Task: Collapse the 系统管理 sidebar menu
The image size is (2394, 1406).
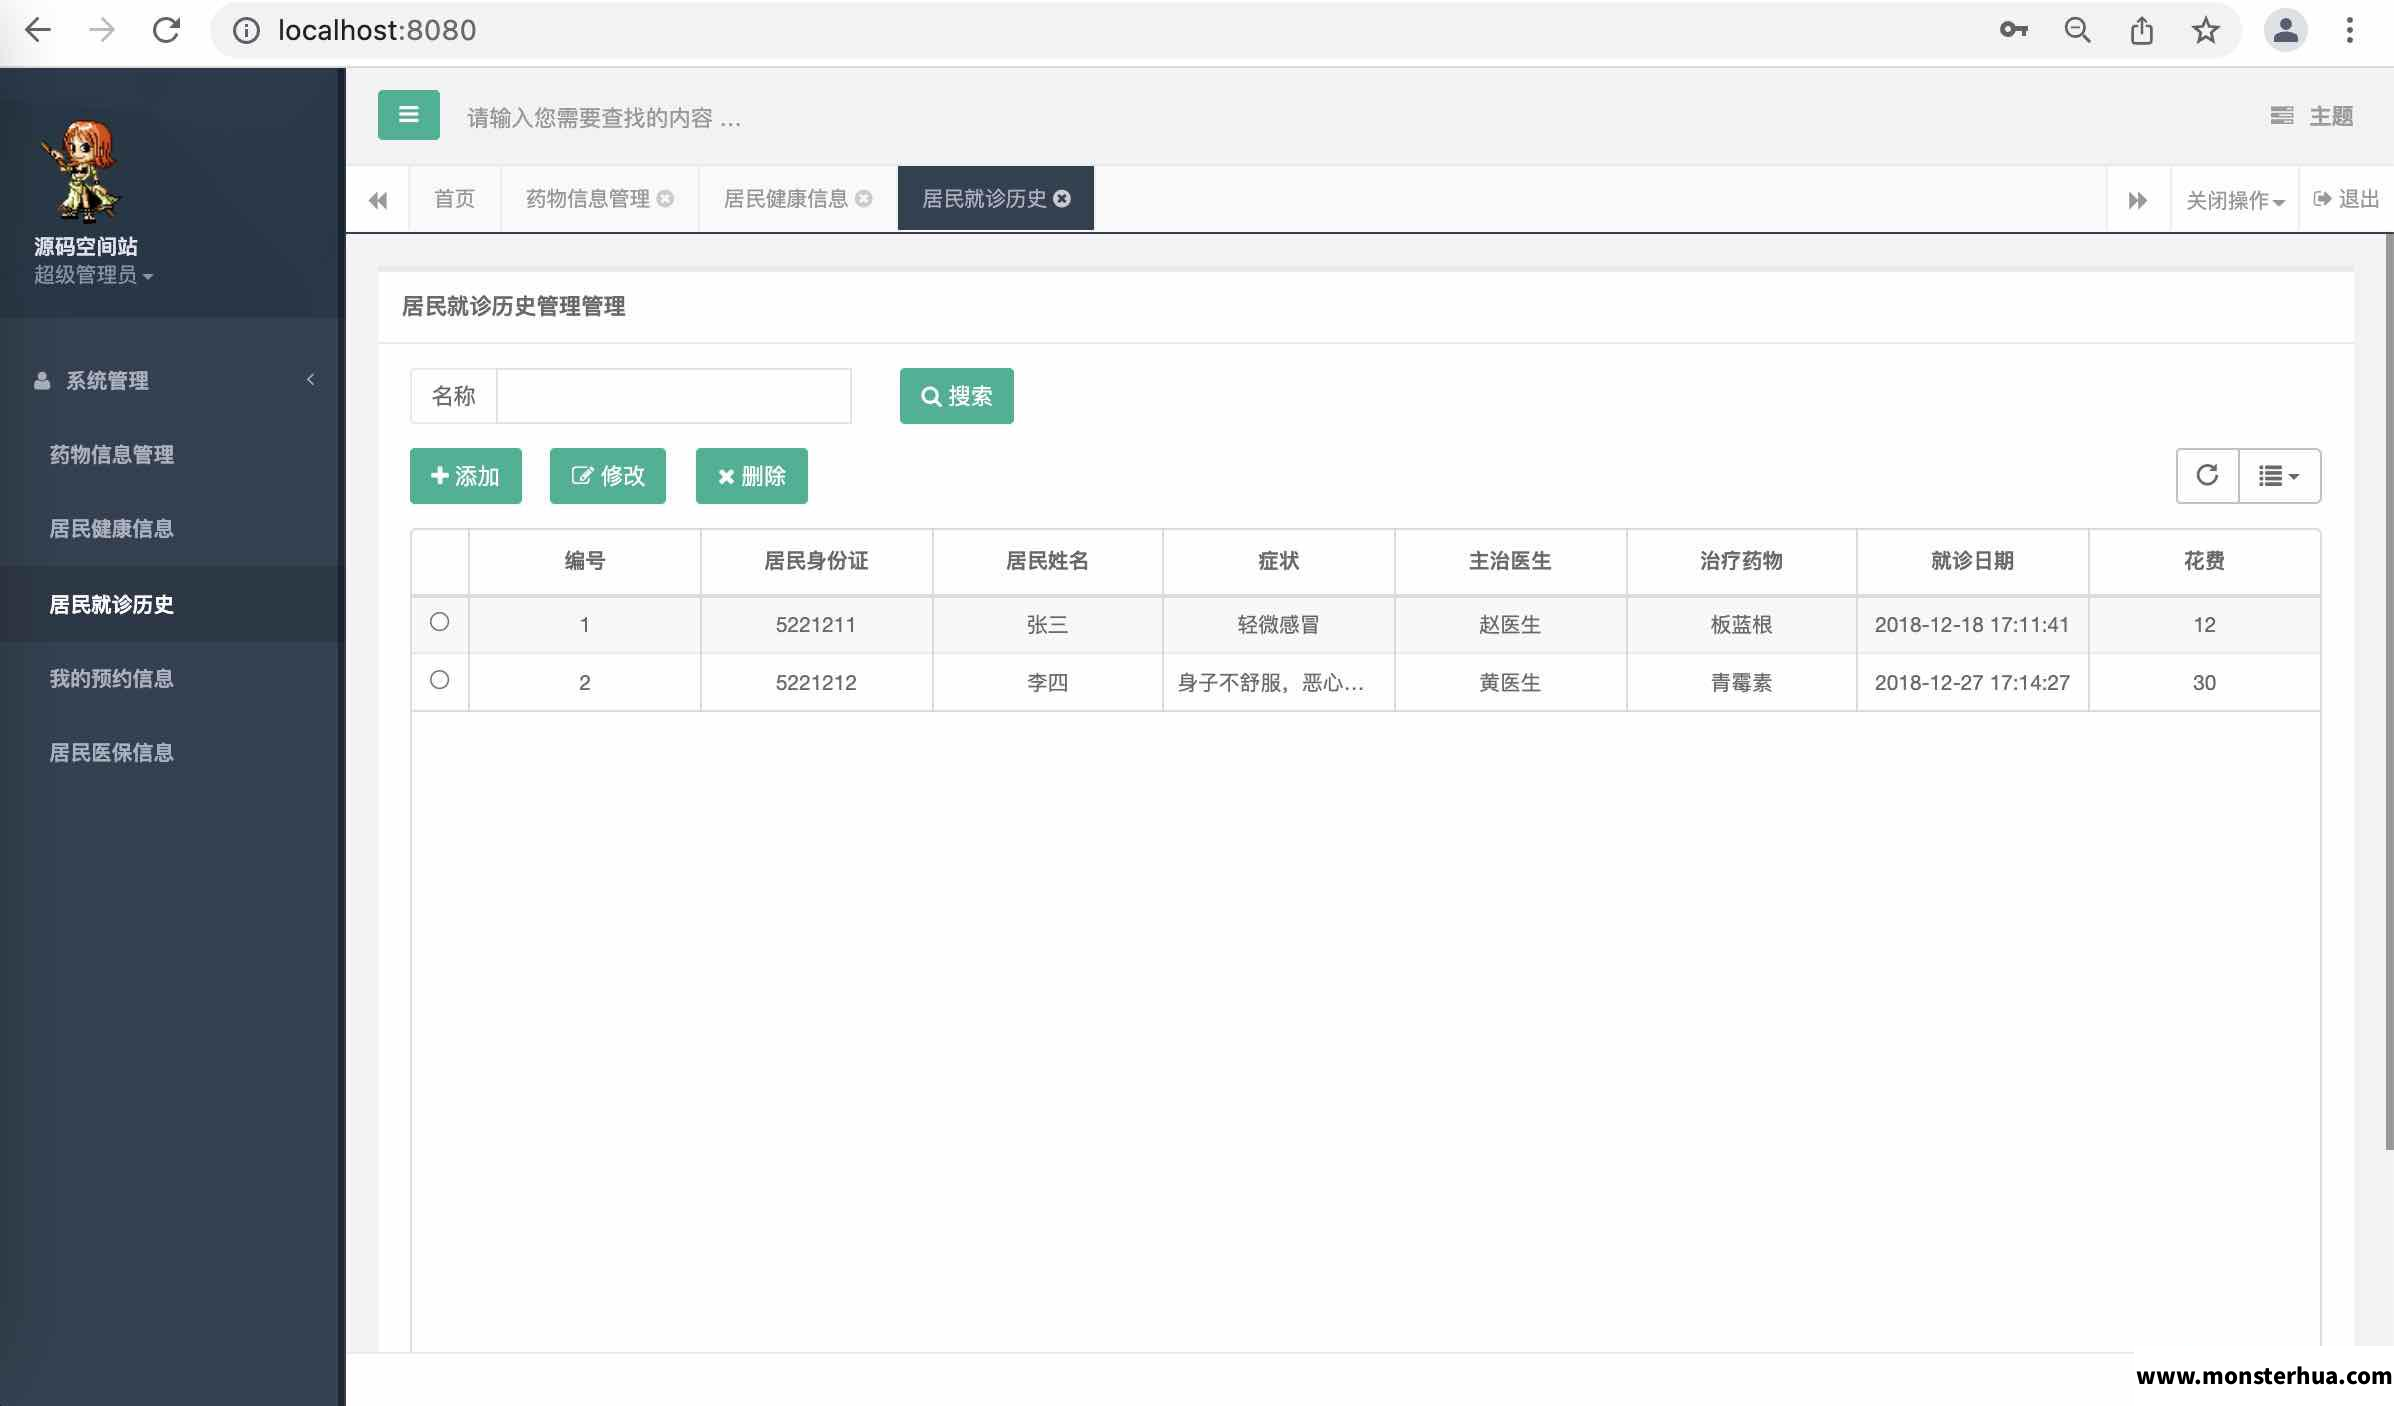Action: (x=172, y=380)
